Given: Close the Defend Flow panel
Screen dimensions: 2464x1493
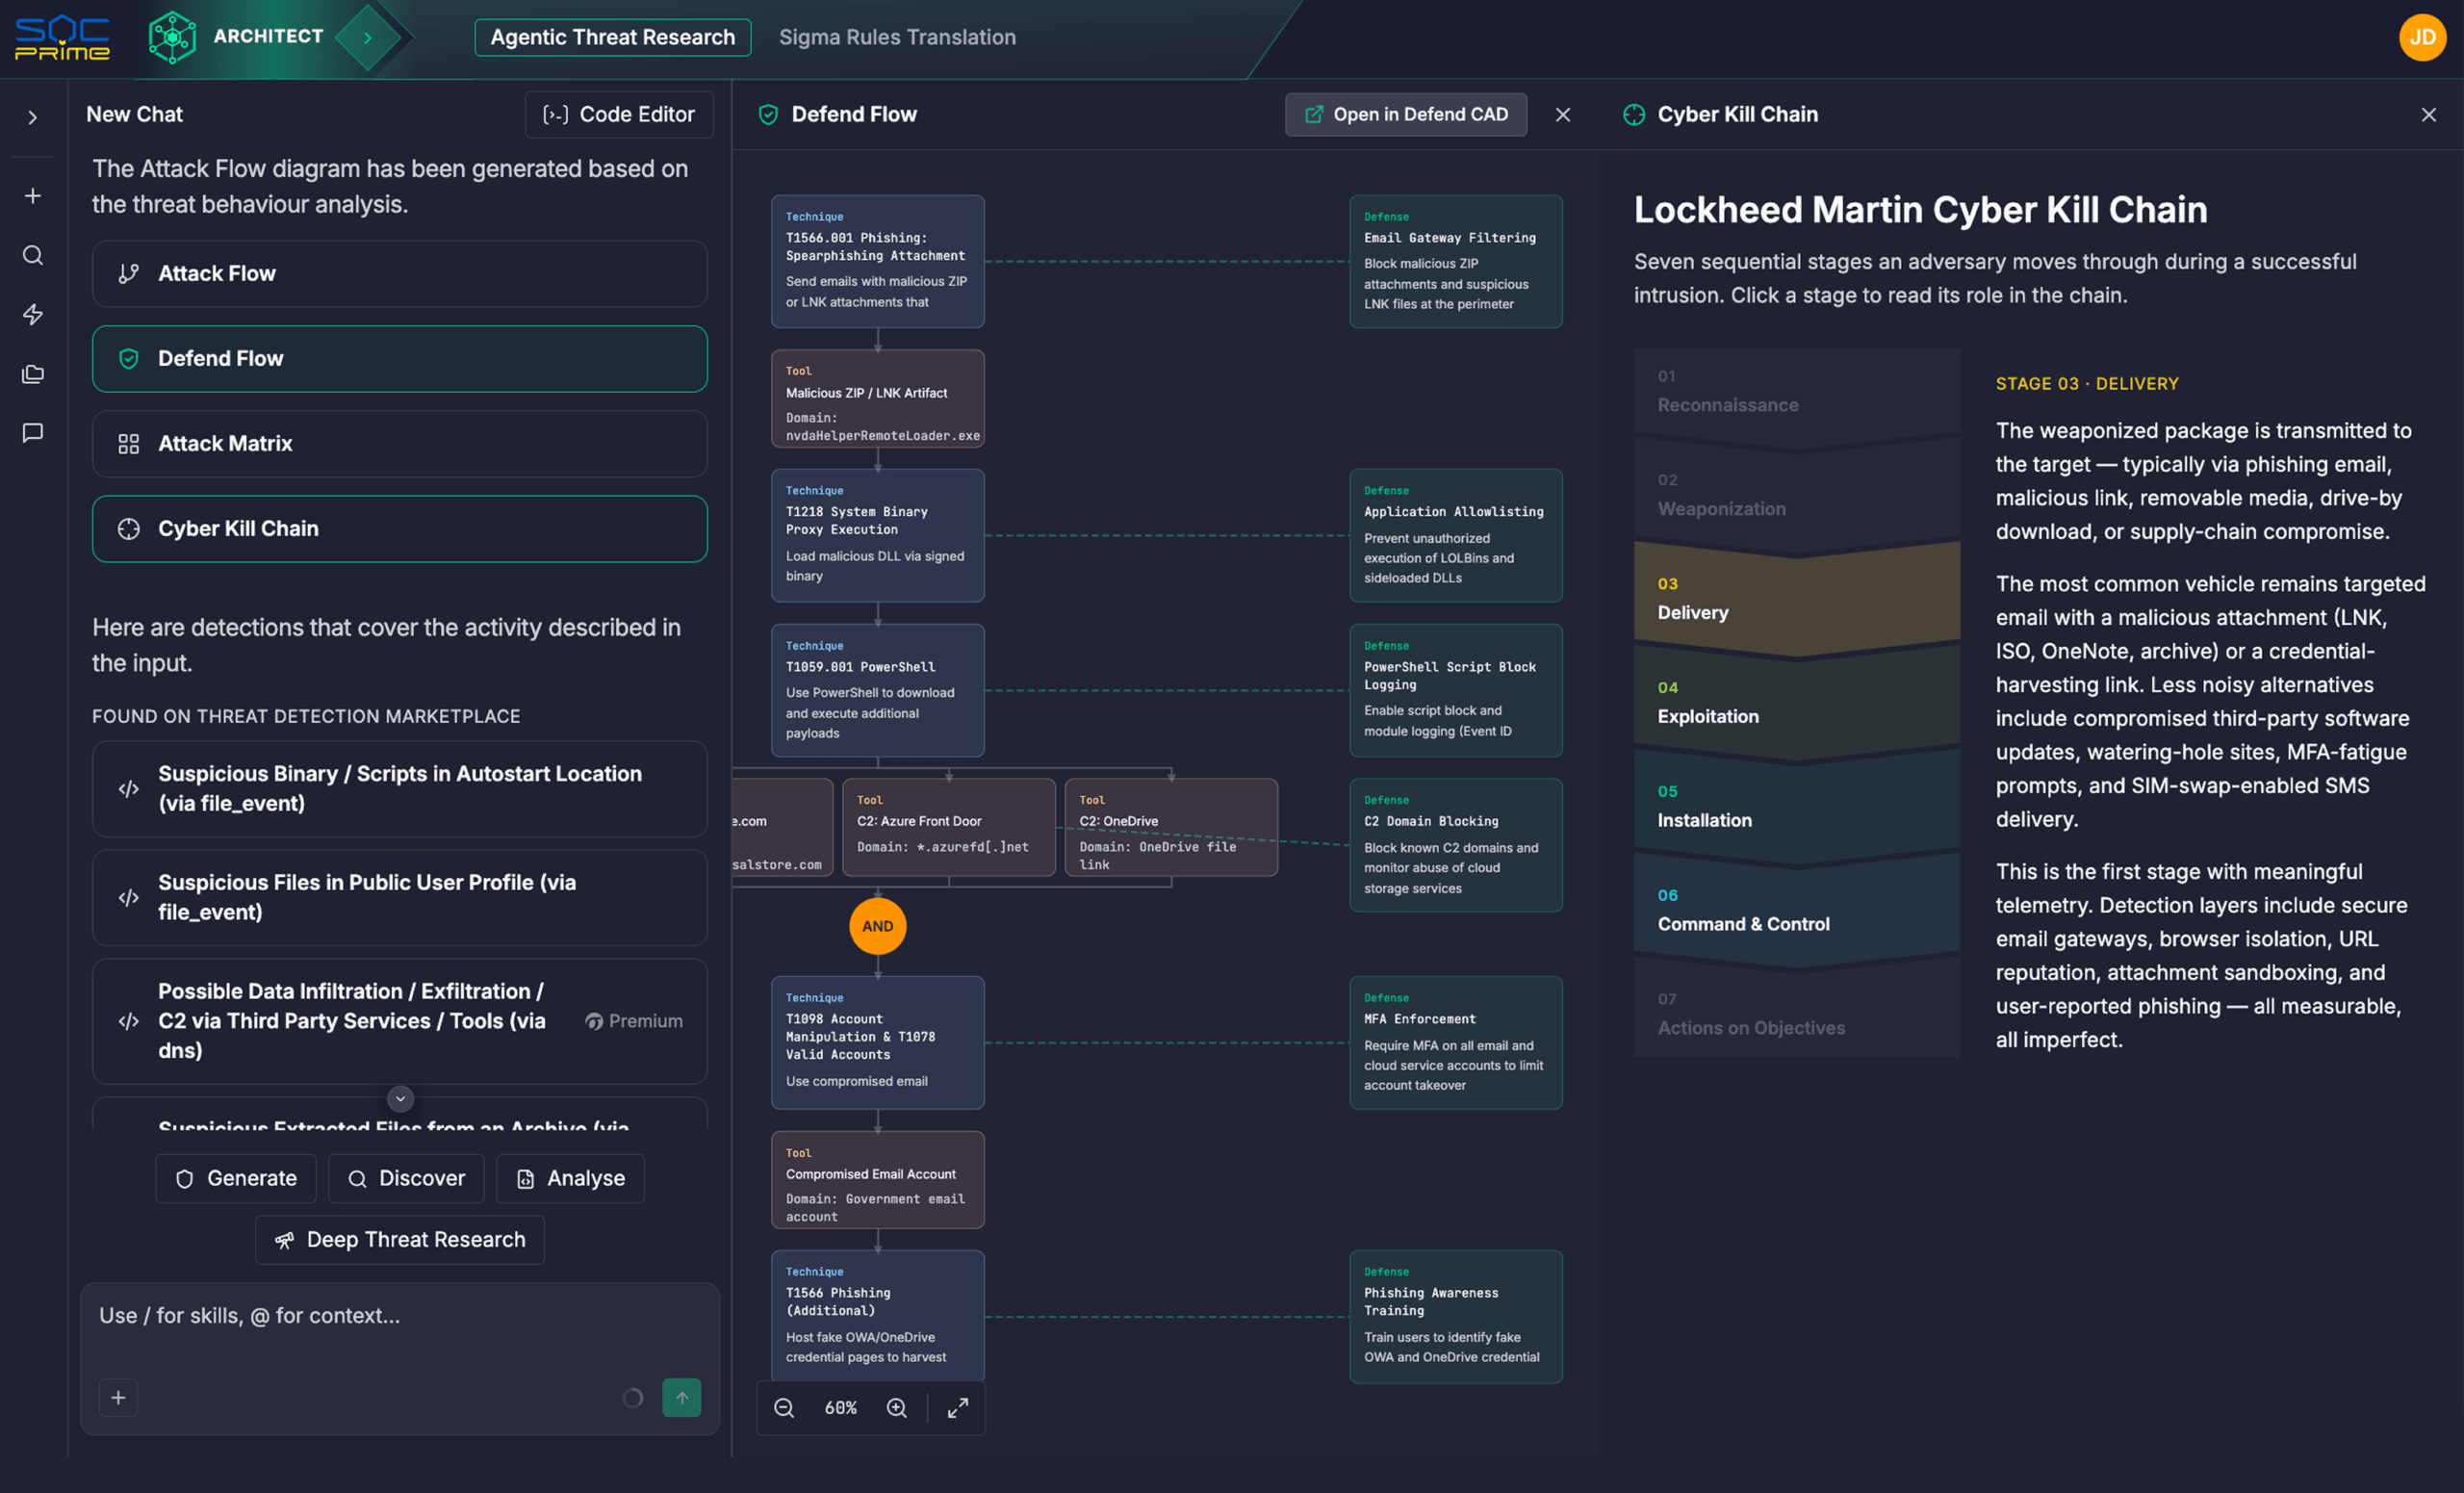Looking at the screenshot, I should (1563, 115).
